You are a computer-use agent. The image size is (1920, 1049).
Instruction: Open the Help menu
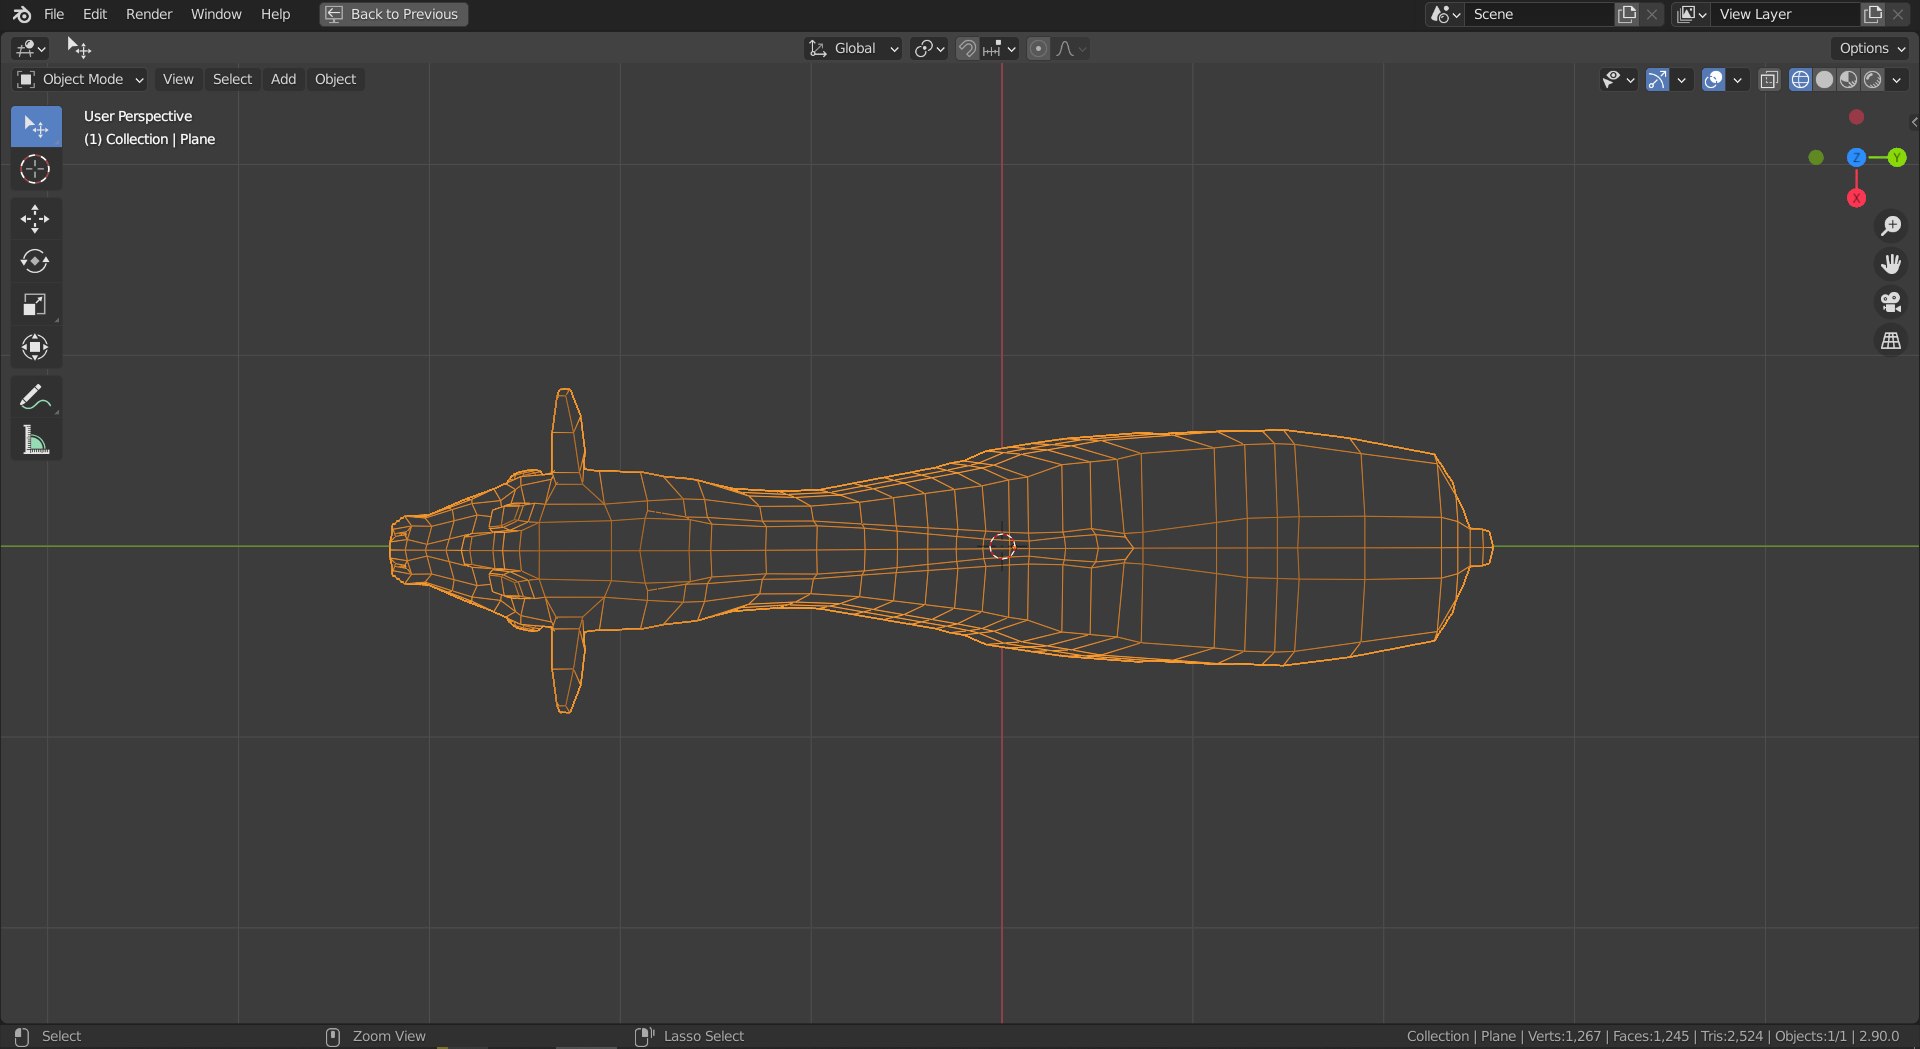275,14
